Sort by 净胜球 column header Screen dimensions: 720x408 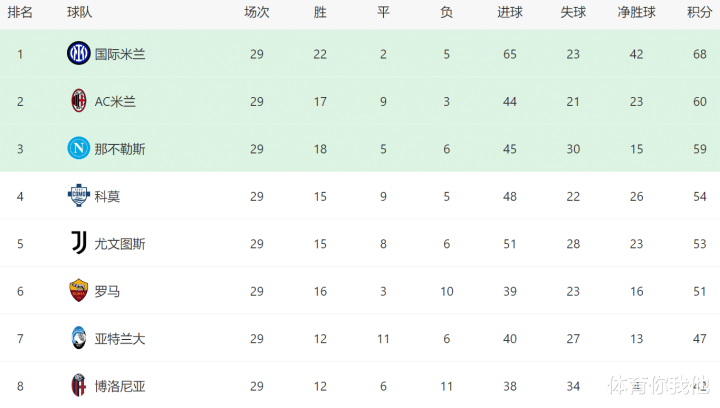tap(636, 13)
